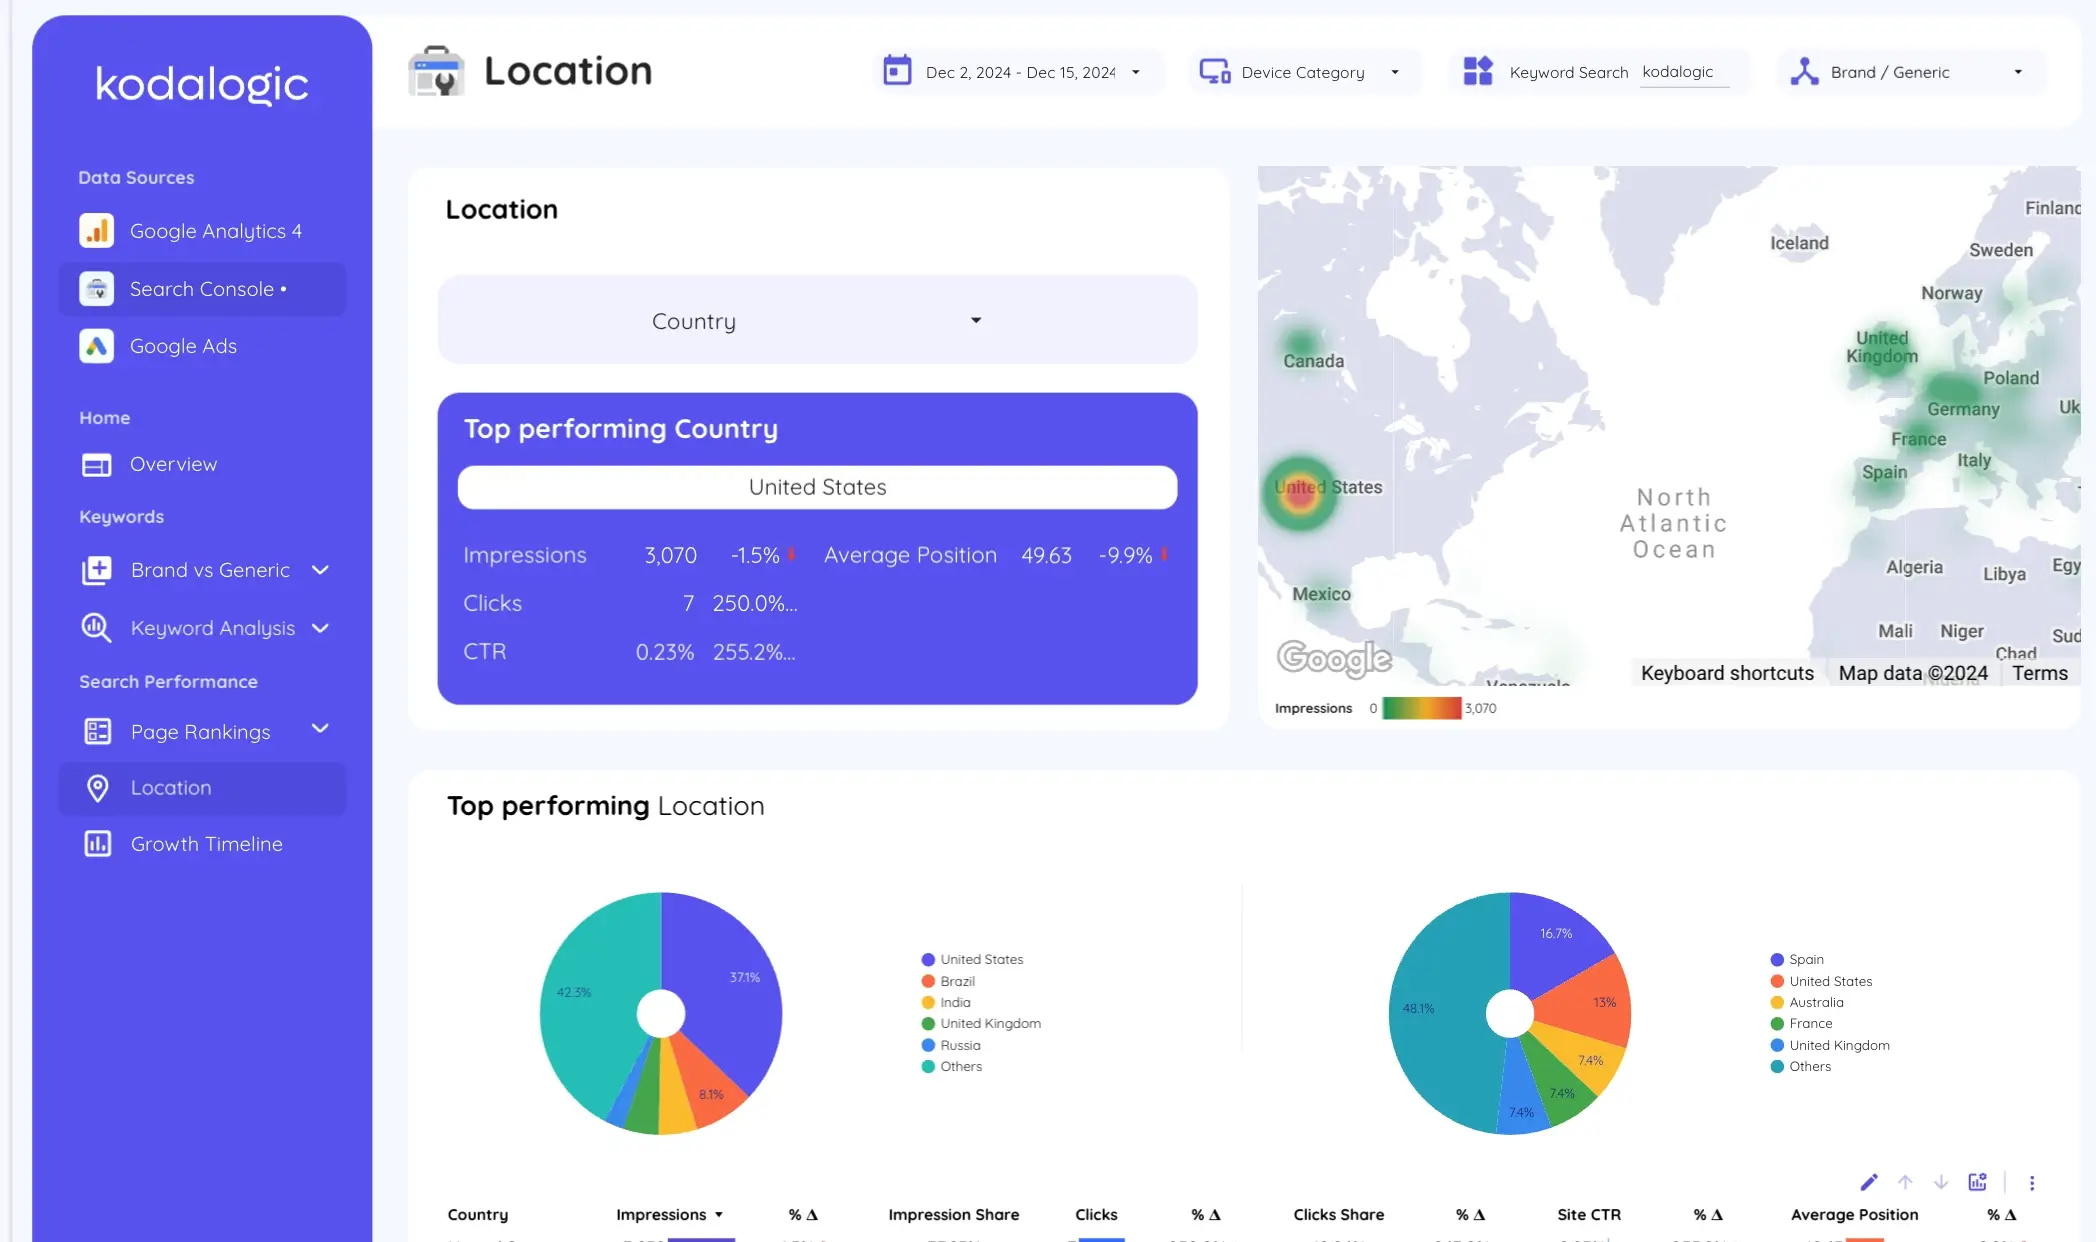Click the Keyword Search kodalogic field
This screenshot has width=2096, height=1242.
pos(1682,71)
